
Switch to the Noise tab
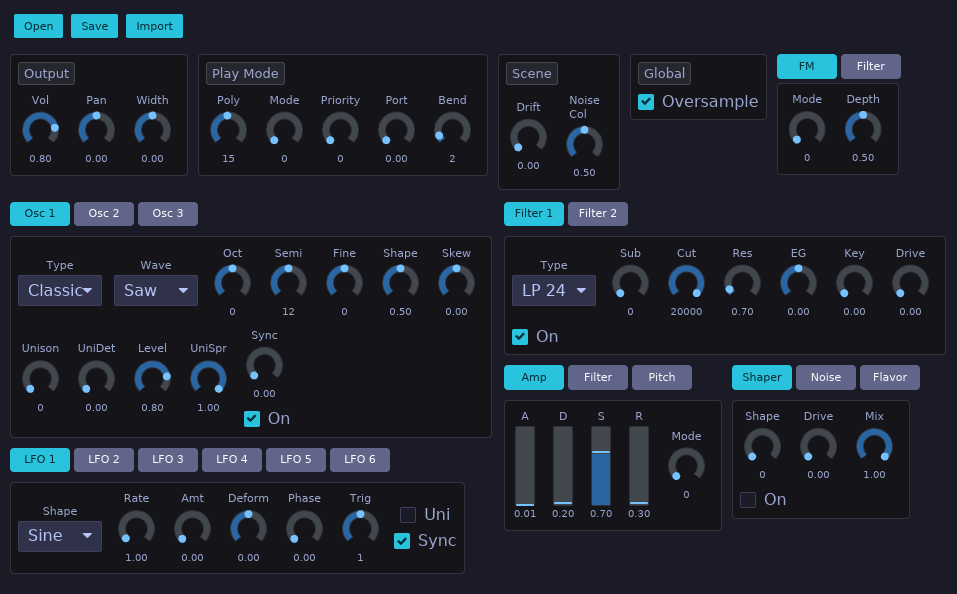826,377
